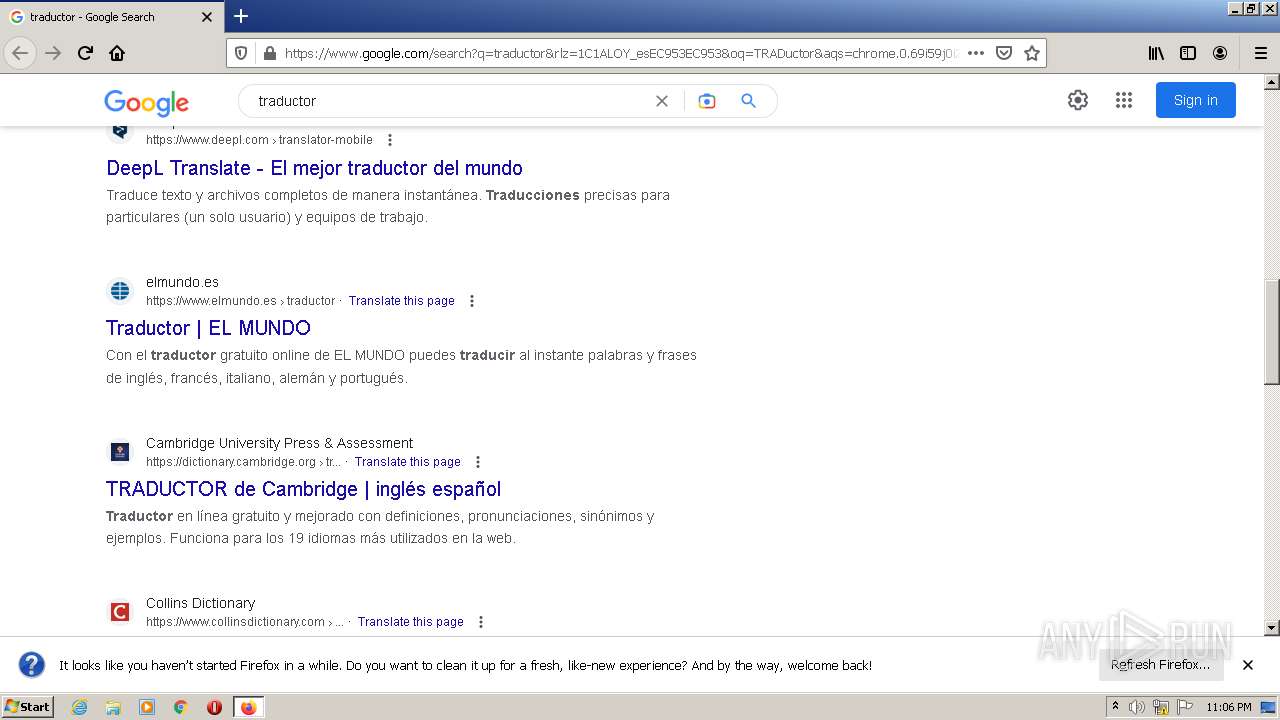Click the DeepL translator-mobile URL text
The image size is (1280, 720).
259,140
